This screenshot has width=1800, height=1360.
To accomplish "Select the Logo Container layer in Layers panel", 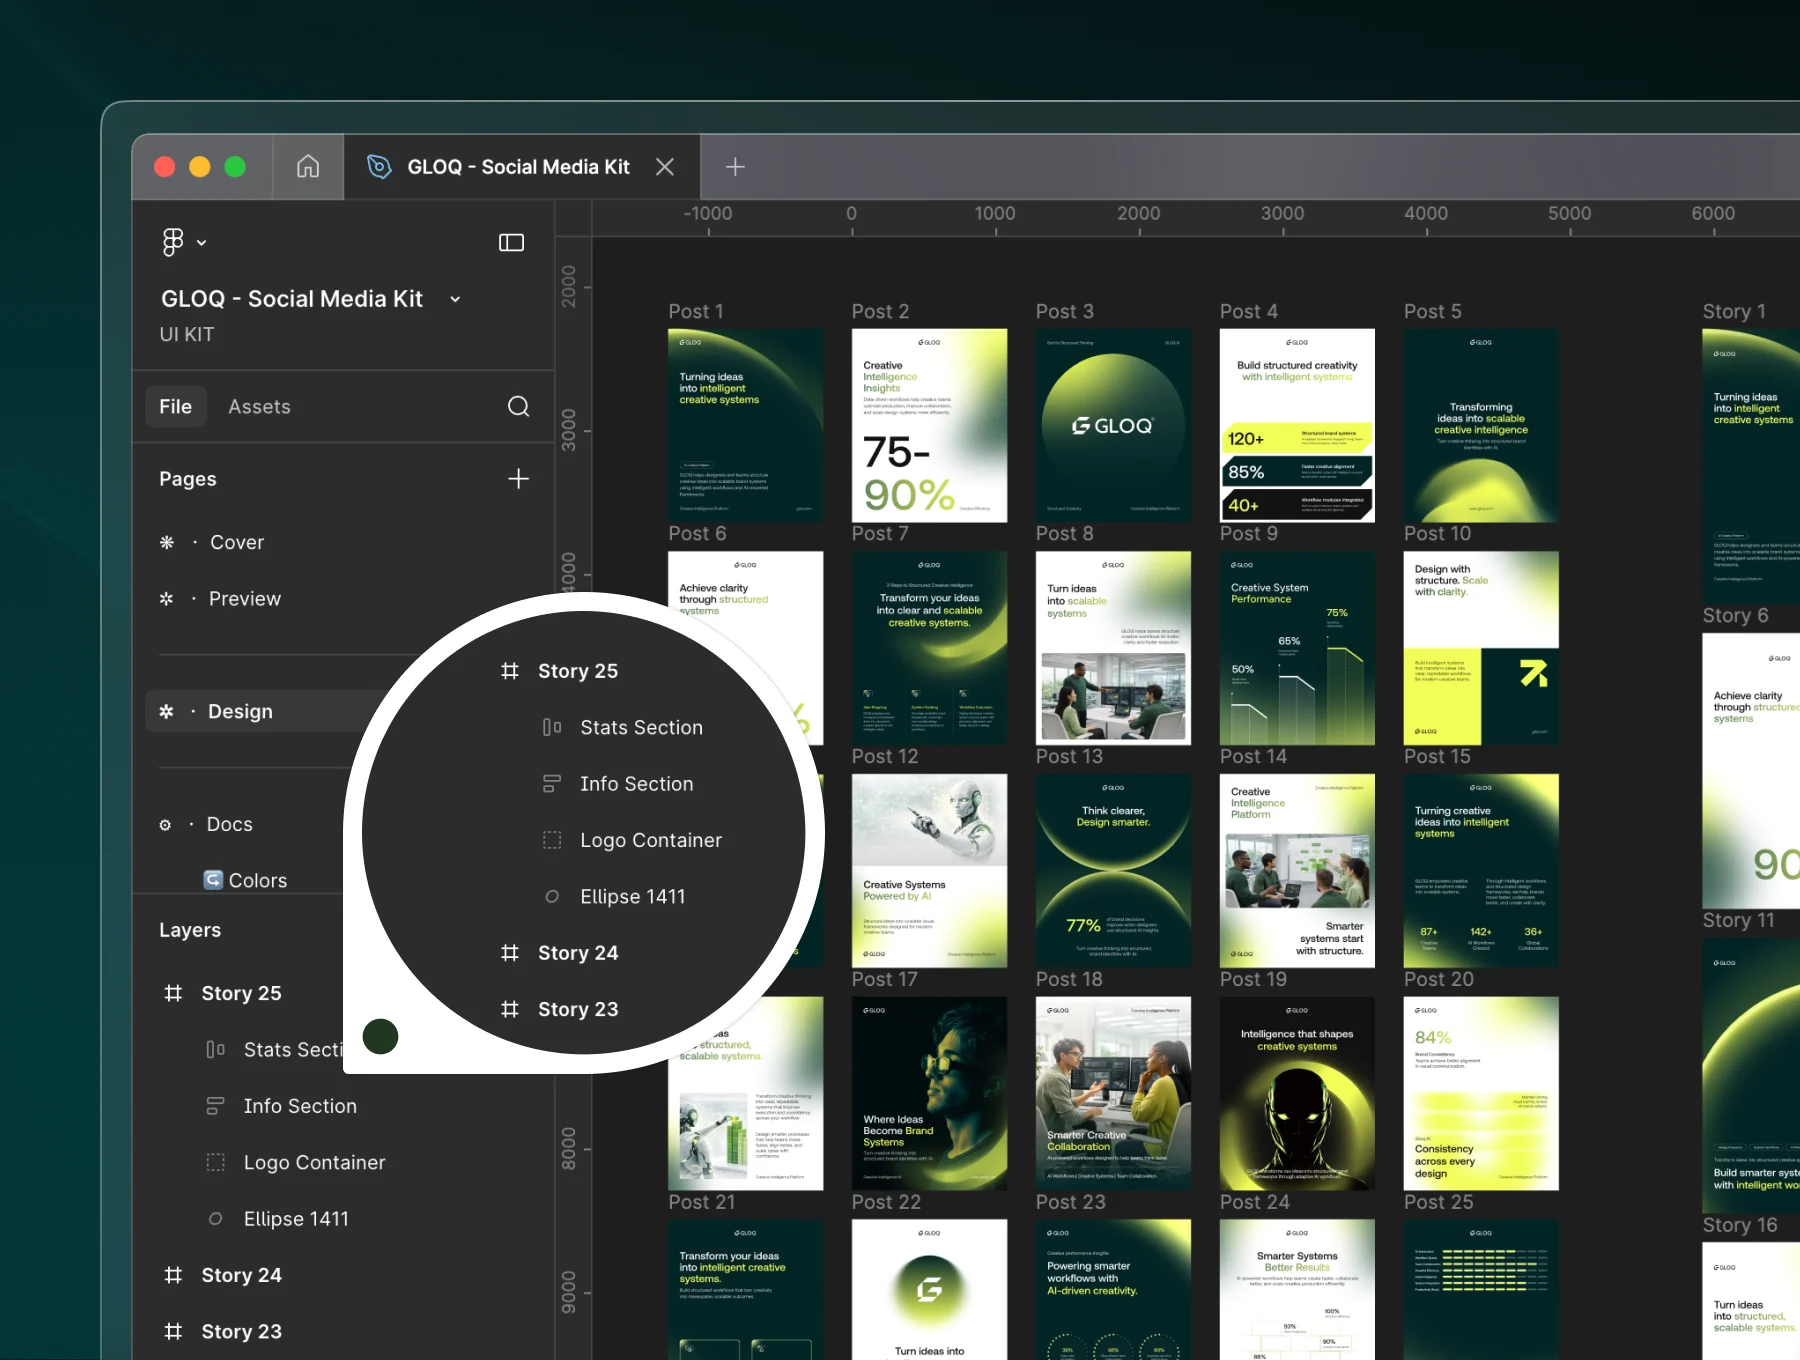I will click(x=314, y=1162).
